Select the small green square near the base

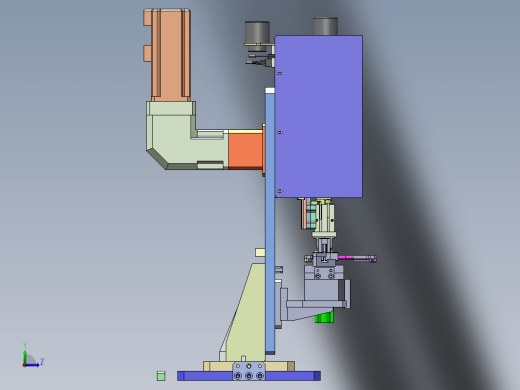pyautogui.click(x=161, y=376)
